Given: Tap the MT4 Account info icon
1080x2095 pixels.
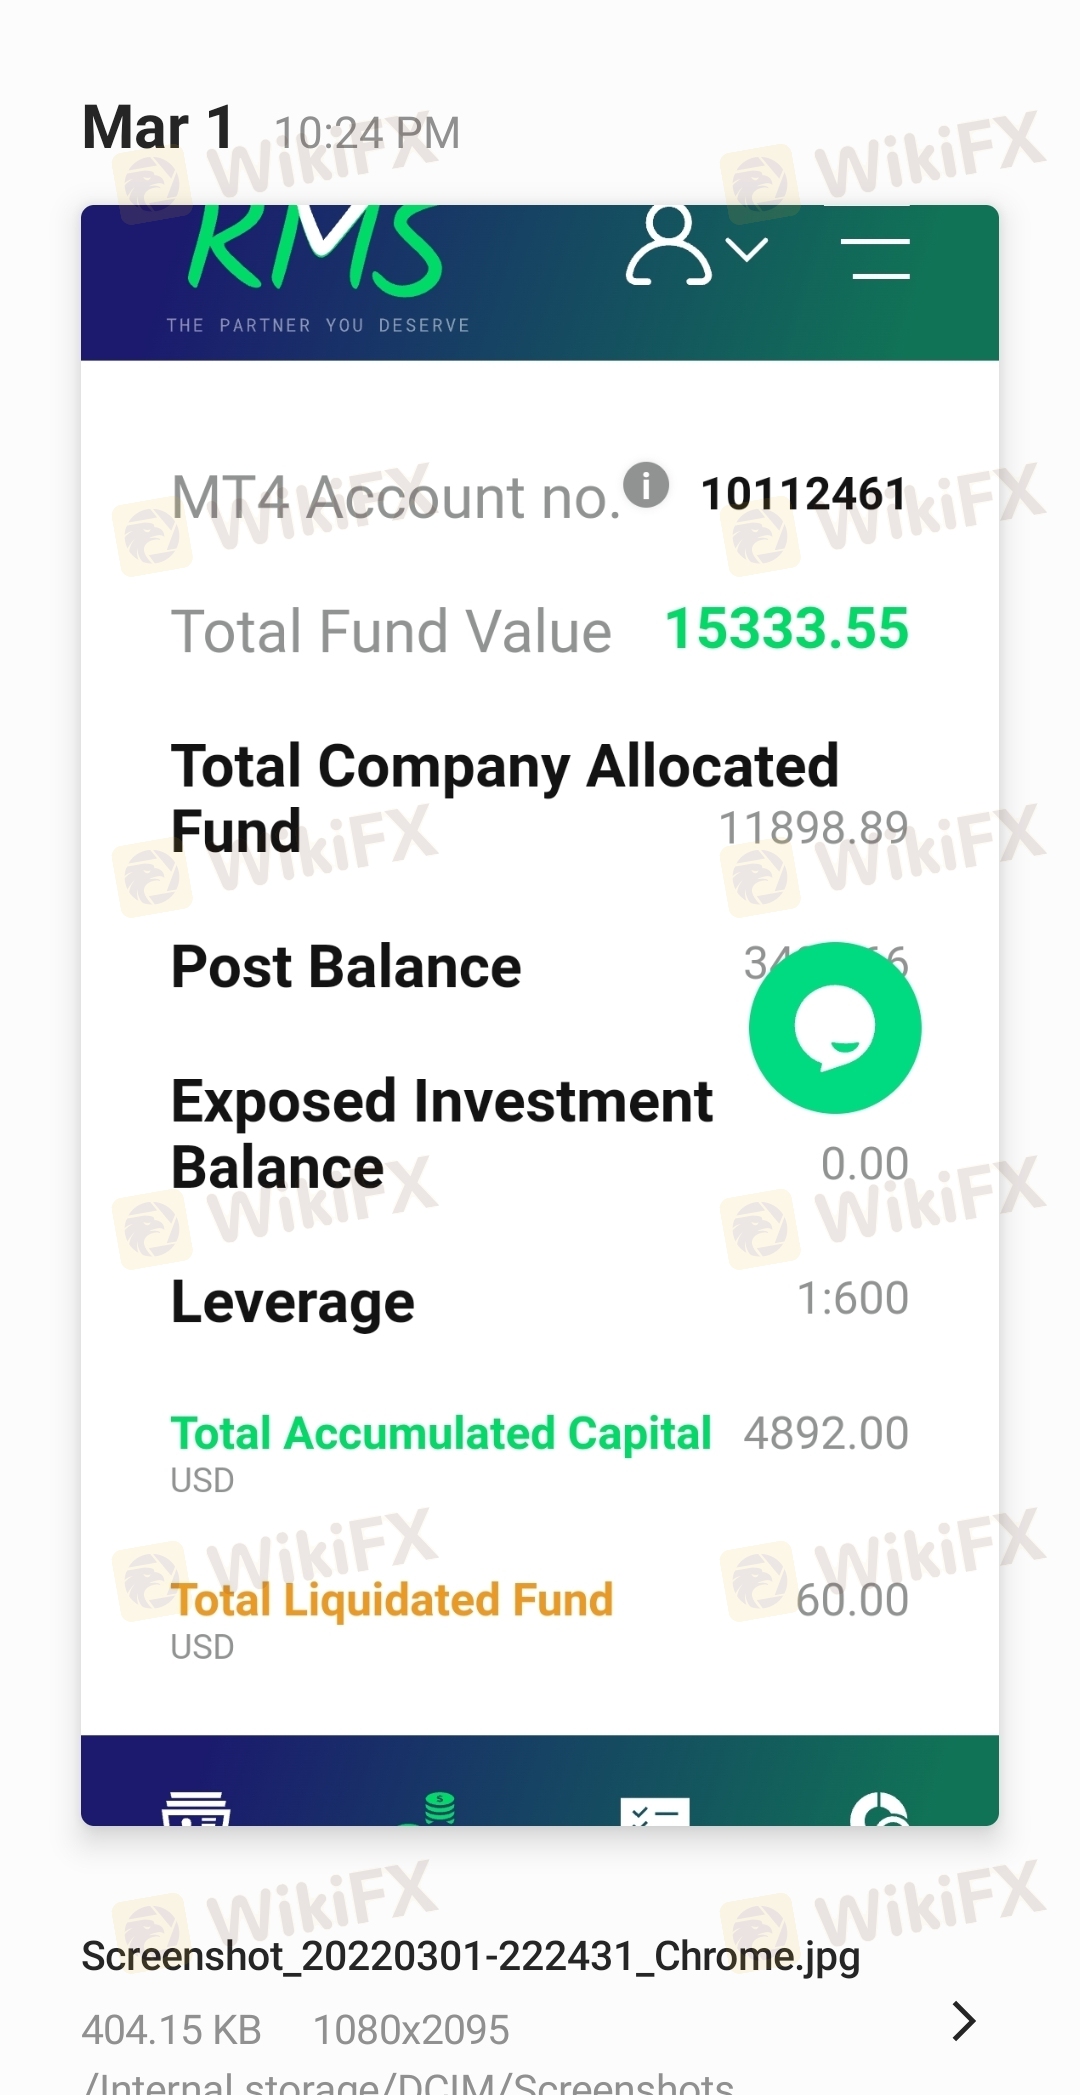Looking at the screenshot, I should point(646,485).
